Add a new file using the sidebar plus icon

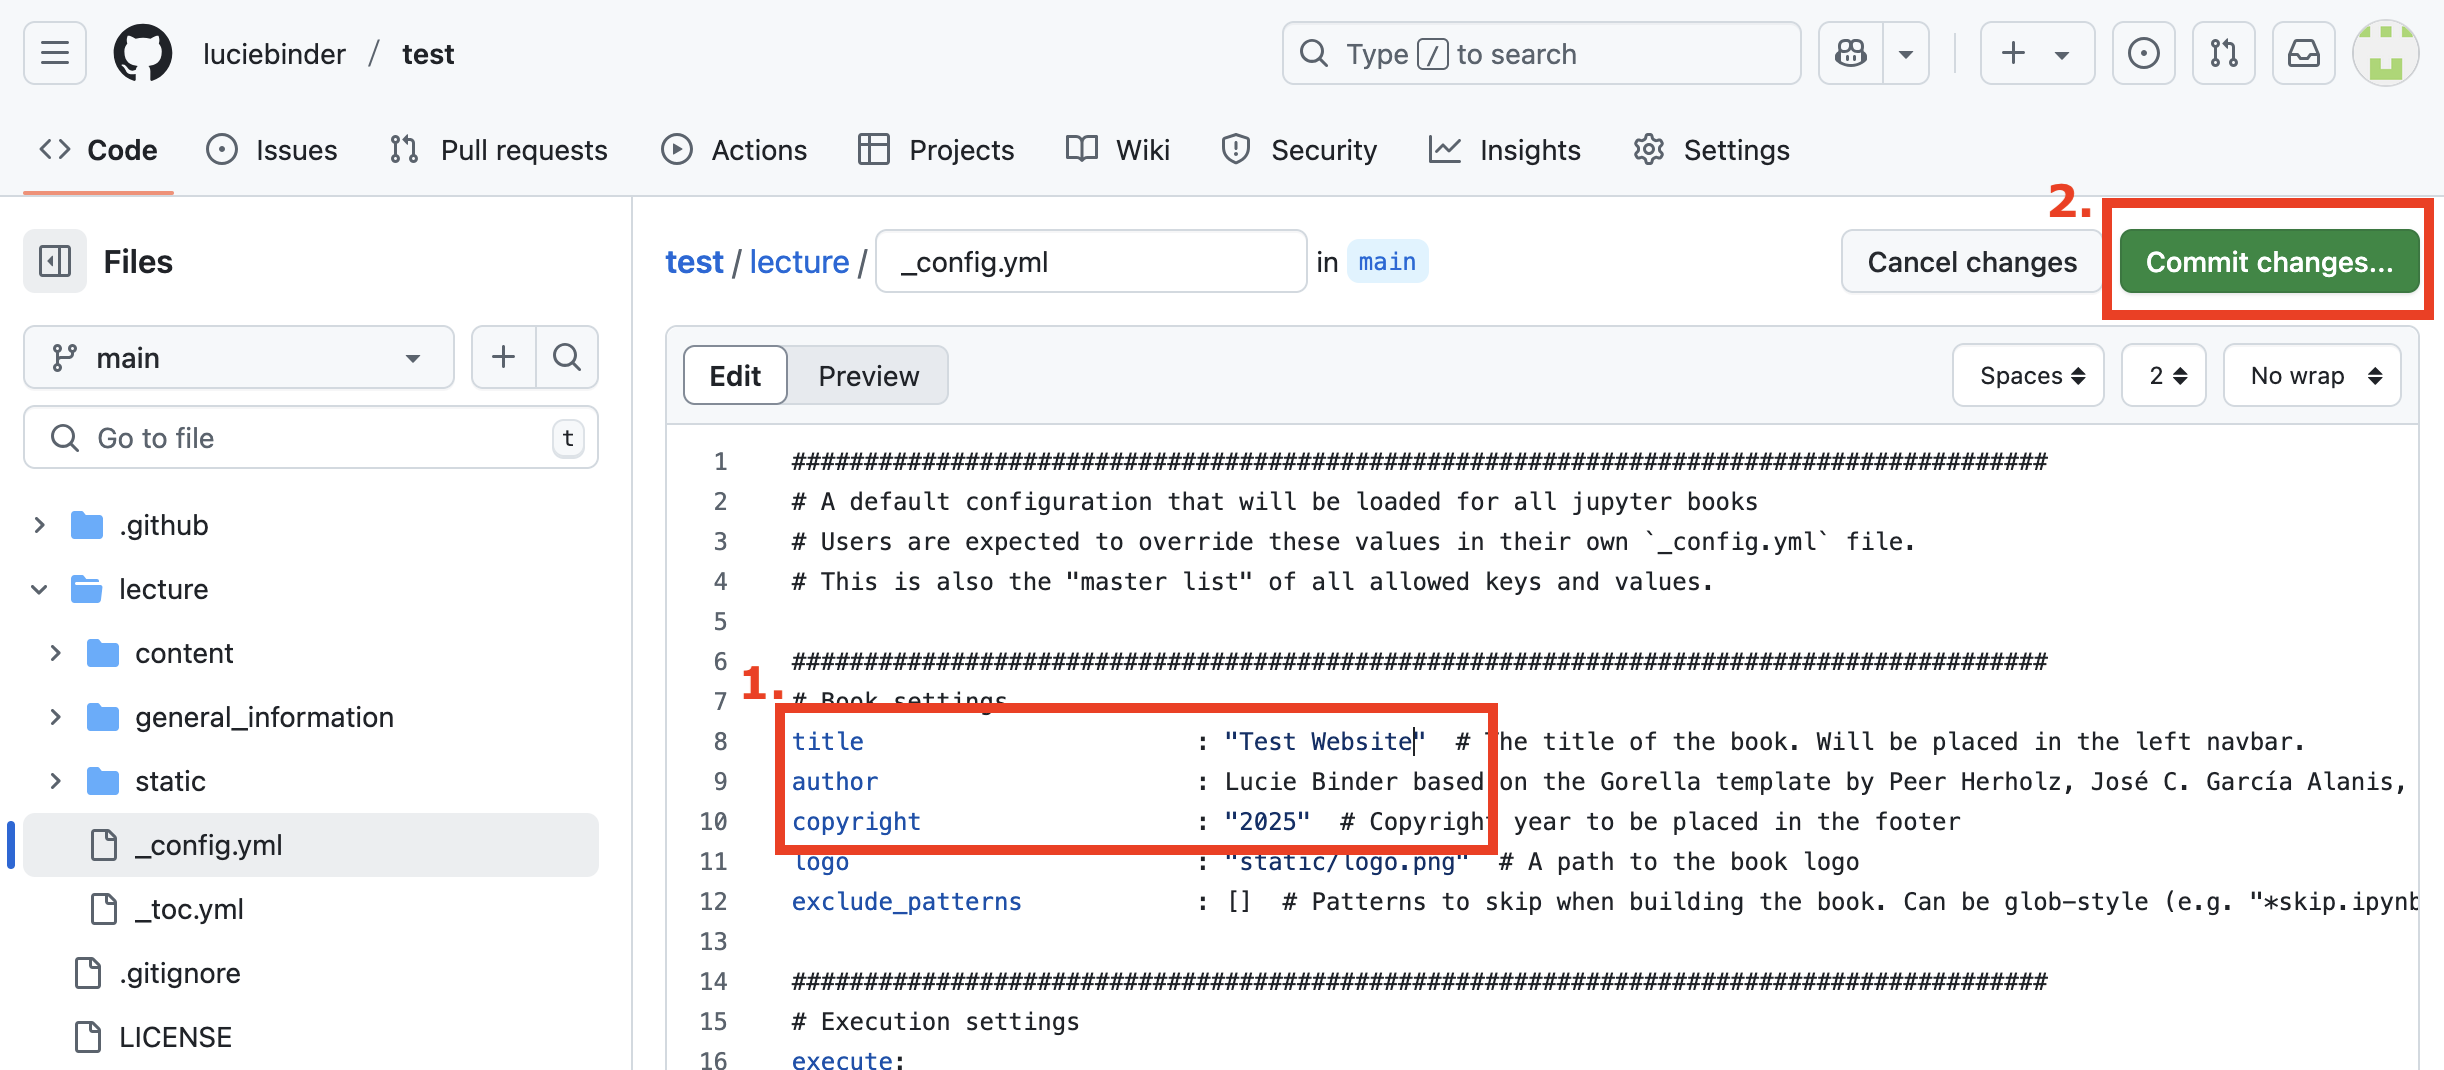(x=503, y=357)
